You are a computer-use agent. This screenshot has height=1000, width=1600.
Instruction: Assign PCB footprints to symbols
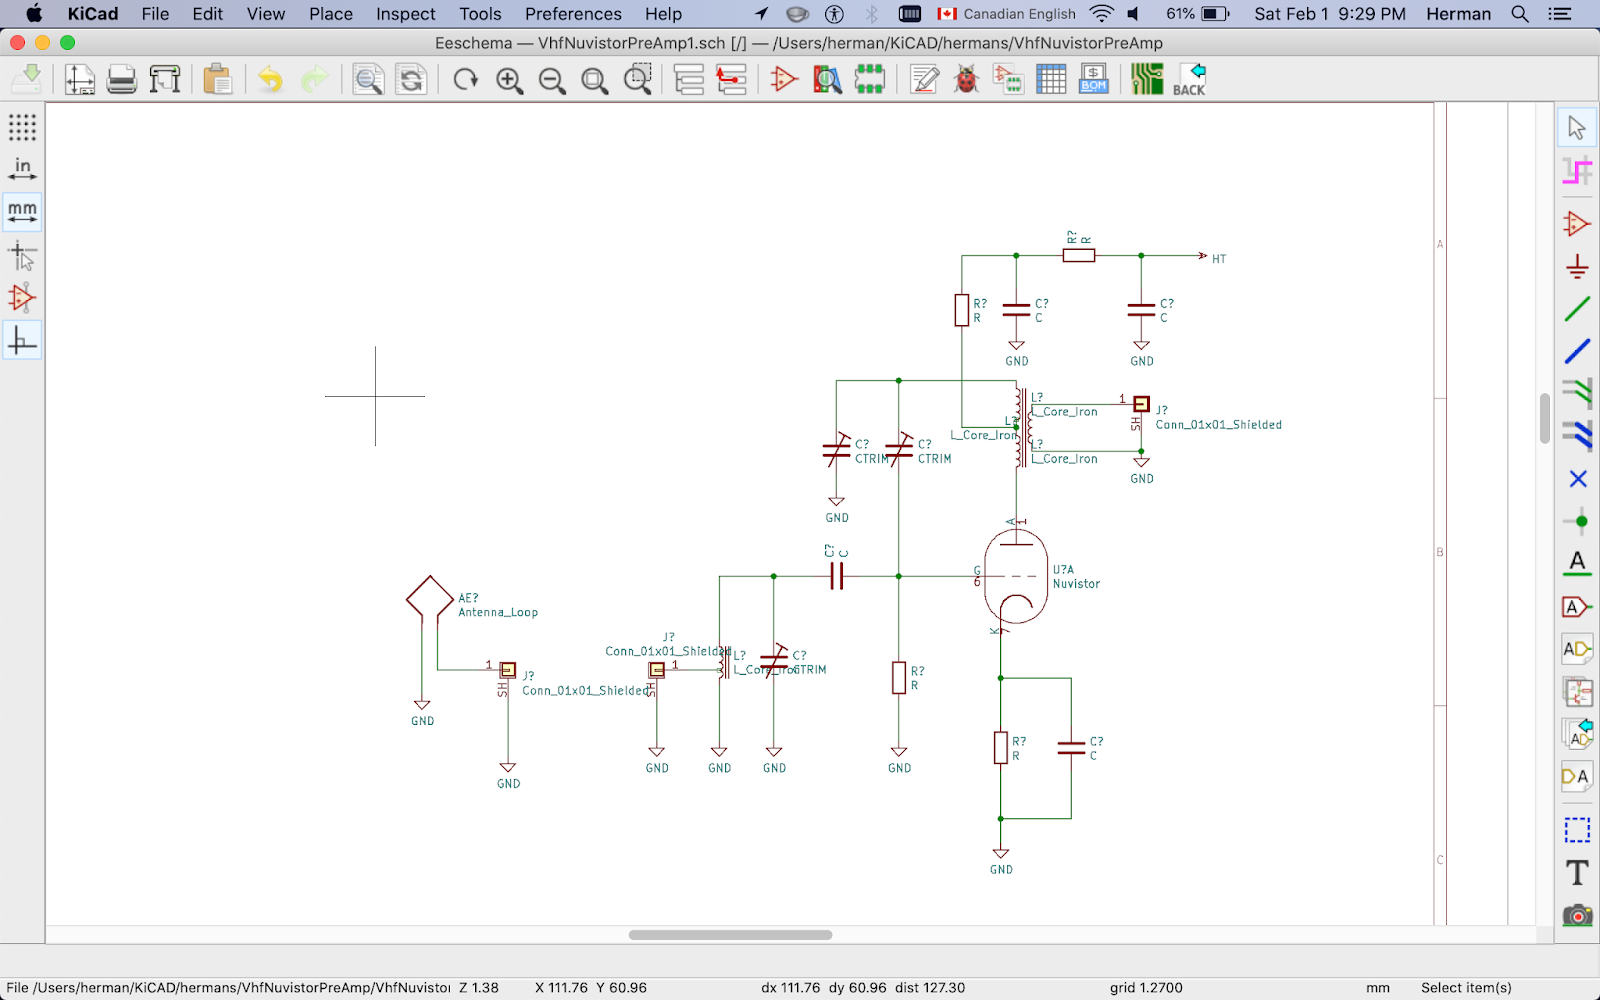(1008, 79)
